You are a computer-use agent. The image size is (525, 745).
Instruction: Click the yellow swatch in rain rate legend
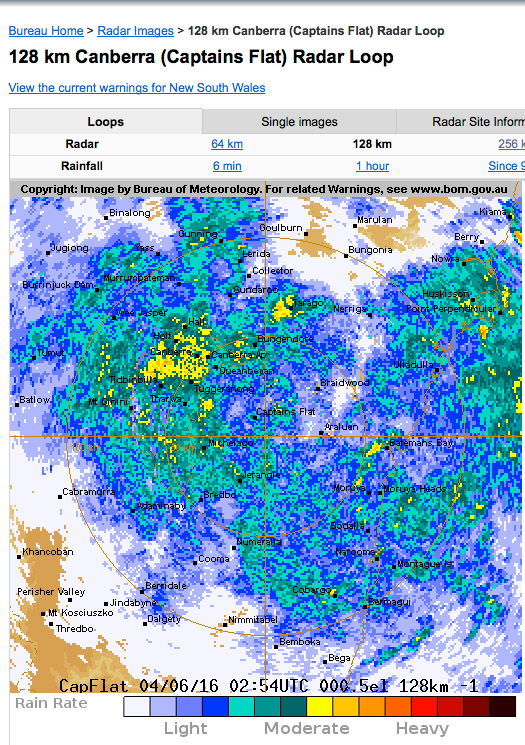(x=320, y=707)
